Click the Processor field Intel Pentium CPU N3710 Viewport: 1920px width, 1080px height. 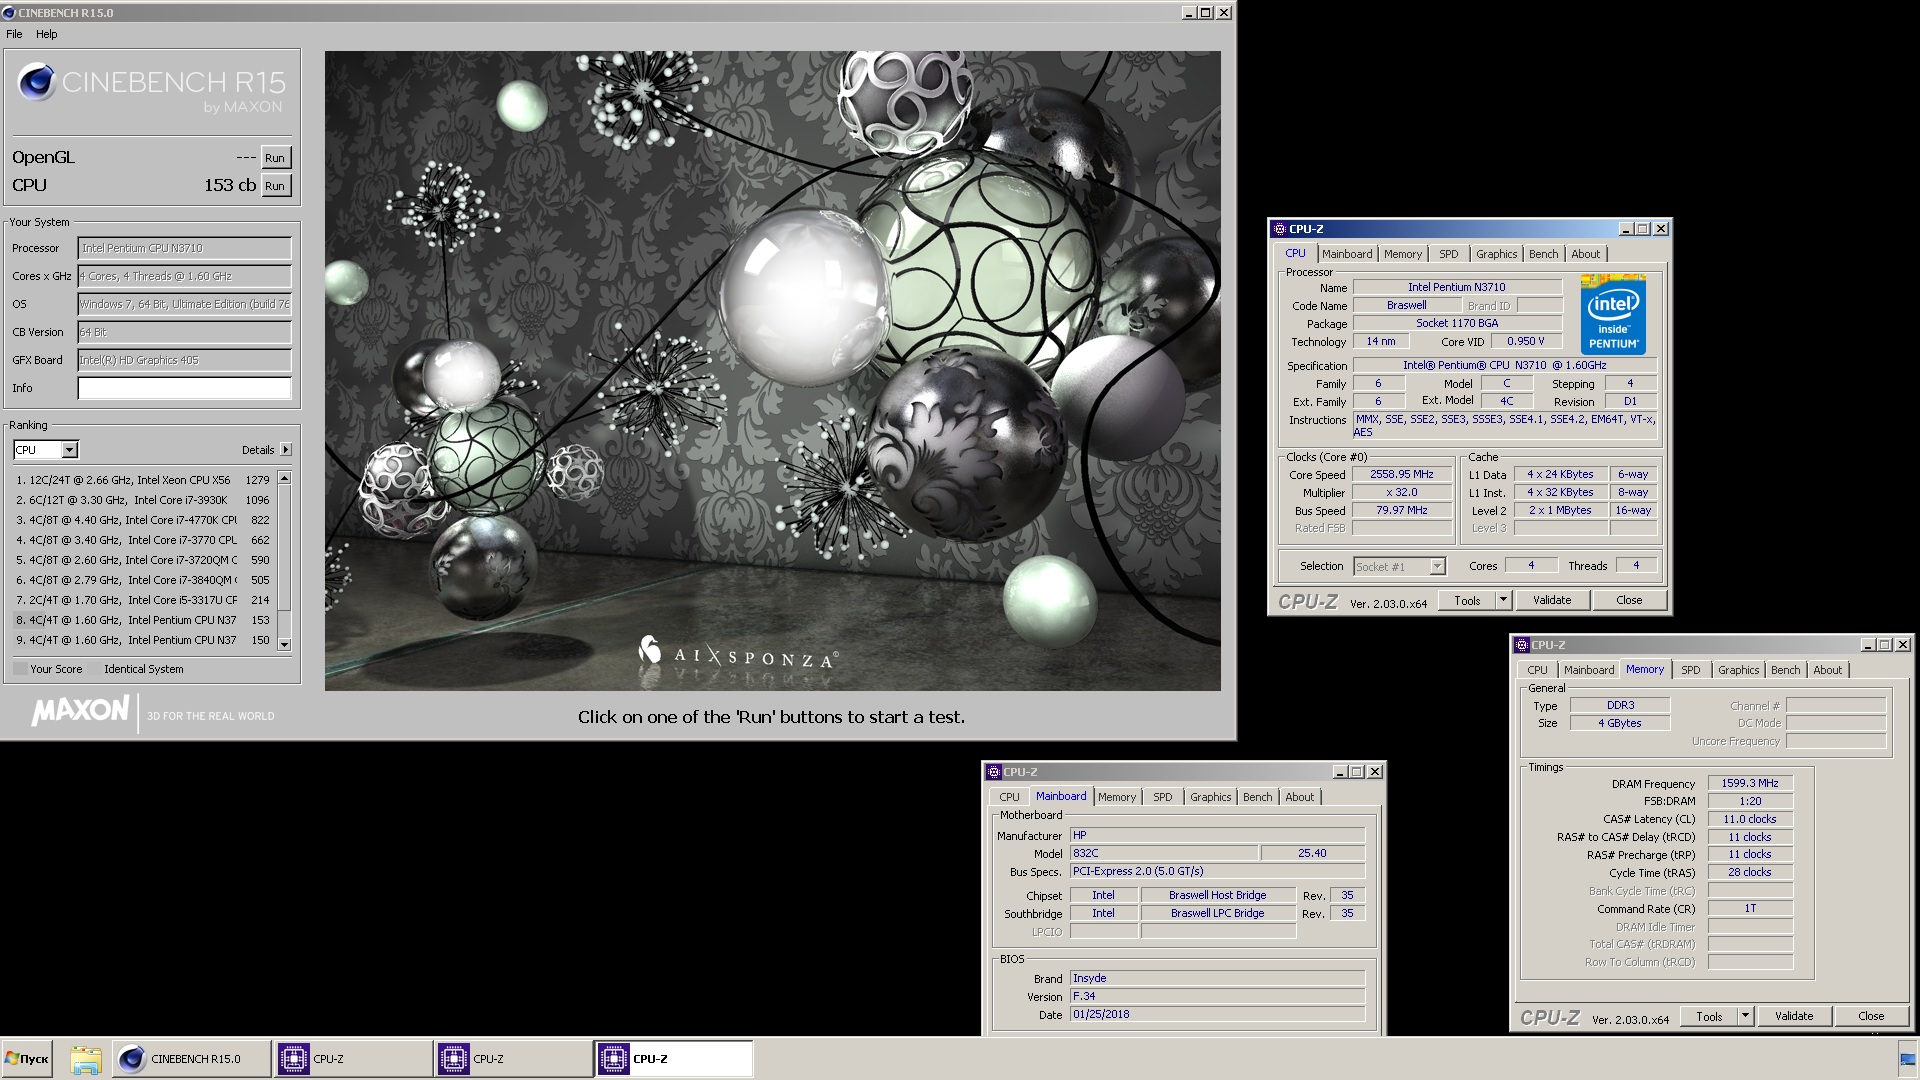click(x=185, y=248)
